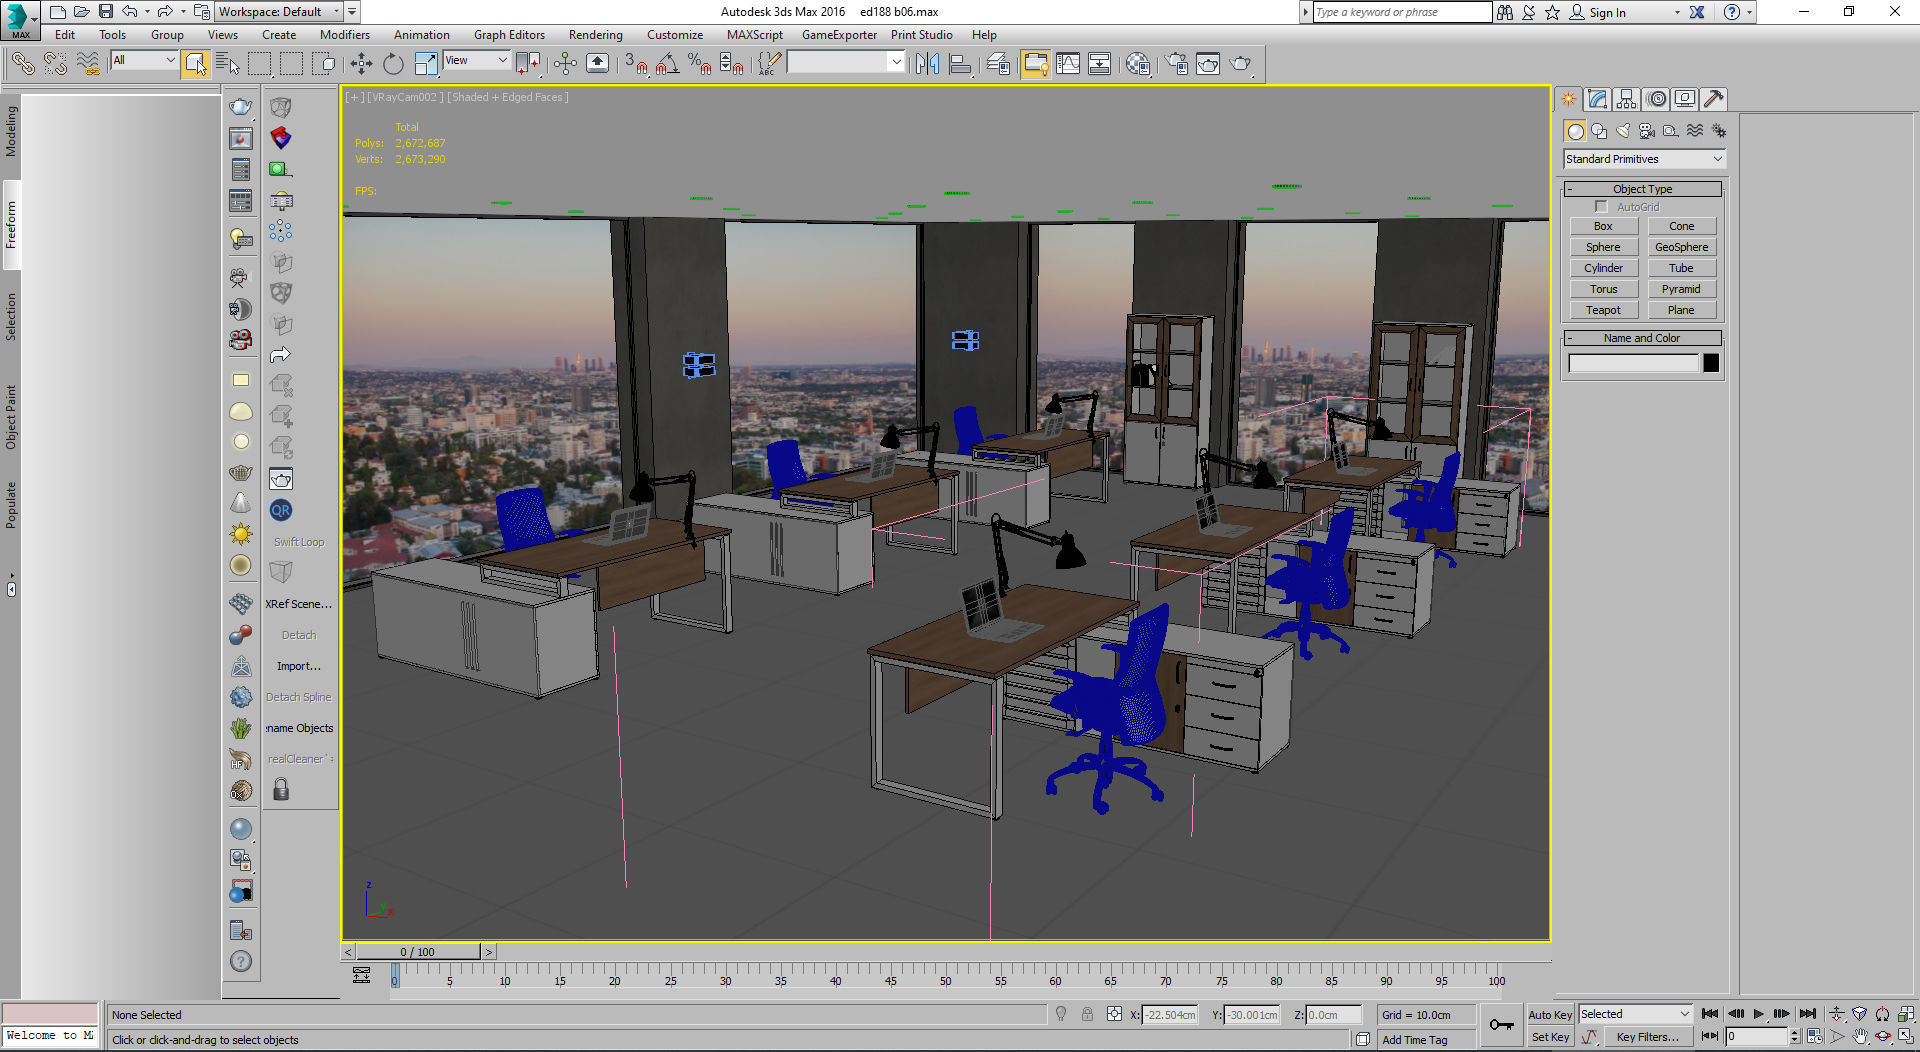Enable the AutoGrid checkbox
Viewport: 1920px width, 1052px height.
pos(1601,207)
